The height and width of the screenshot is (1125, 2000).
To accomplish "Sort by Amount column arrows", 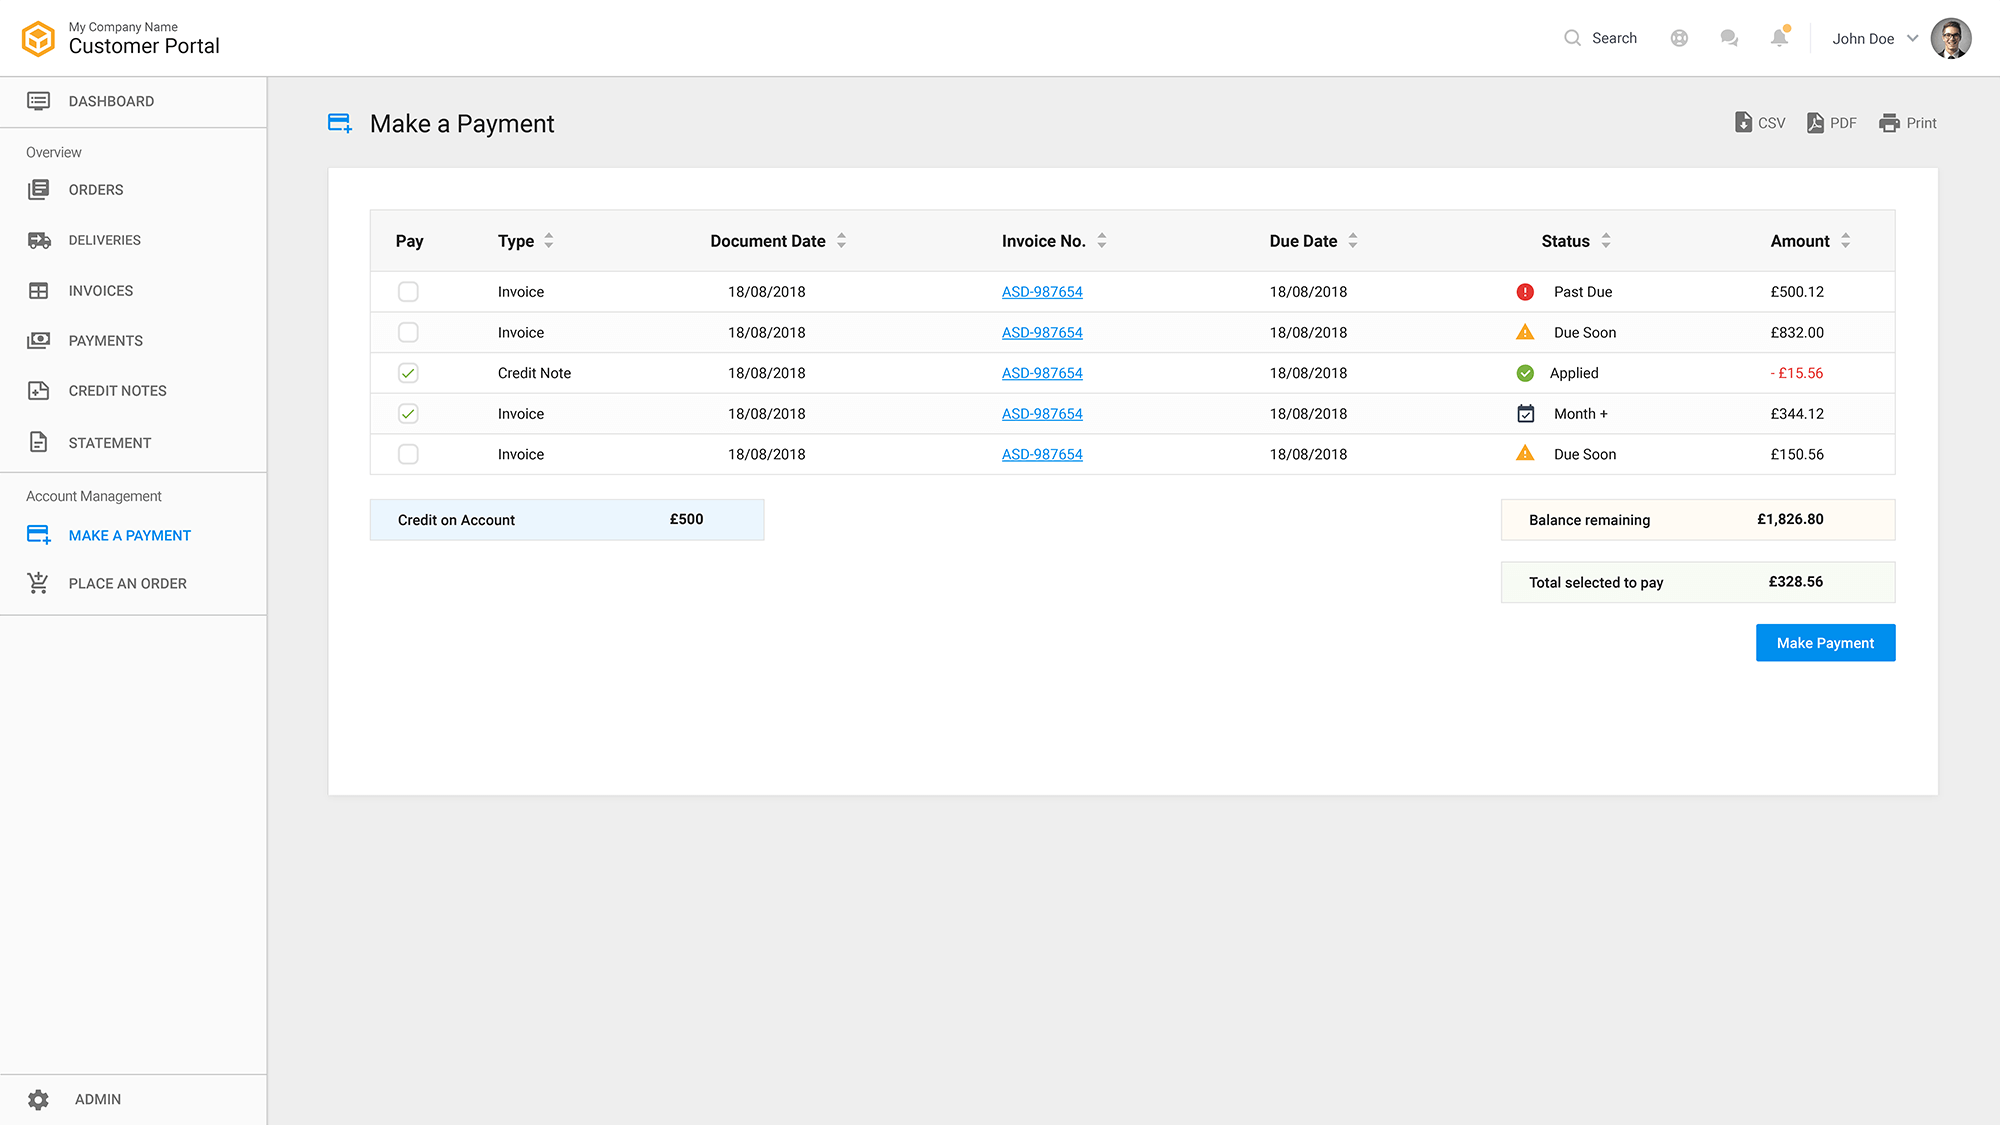I will 1845,241.
